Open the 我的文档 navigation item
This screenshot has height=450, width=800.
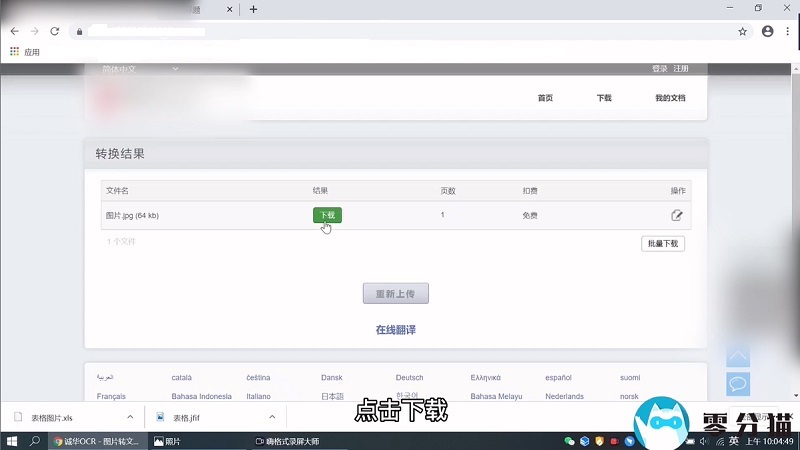pos(670,98)
